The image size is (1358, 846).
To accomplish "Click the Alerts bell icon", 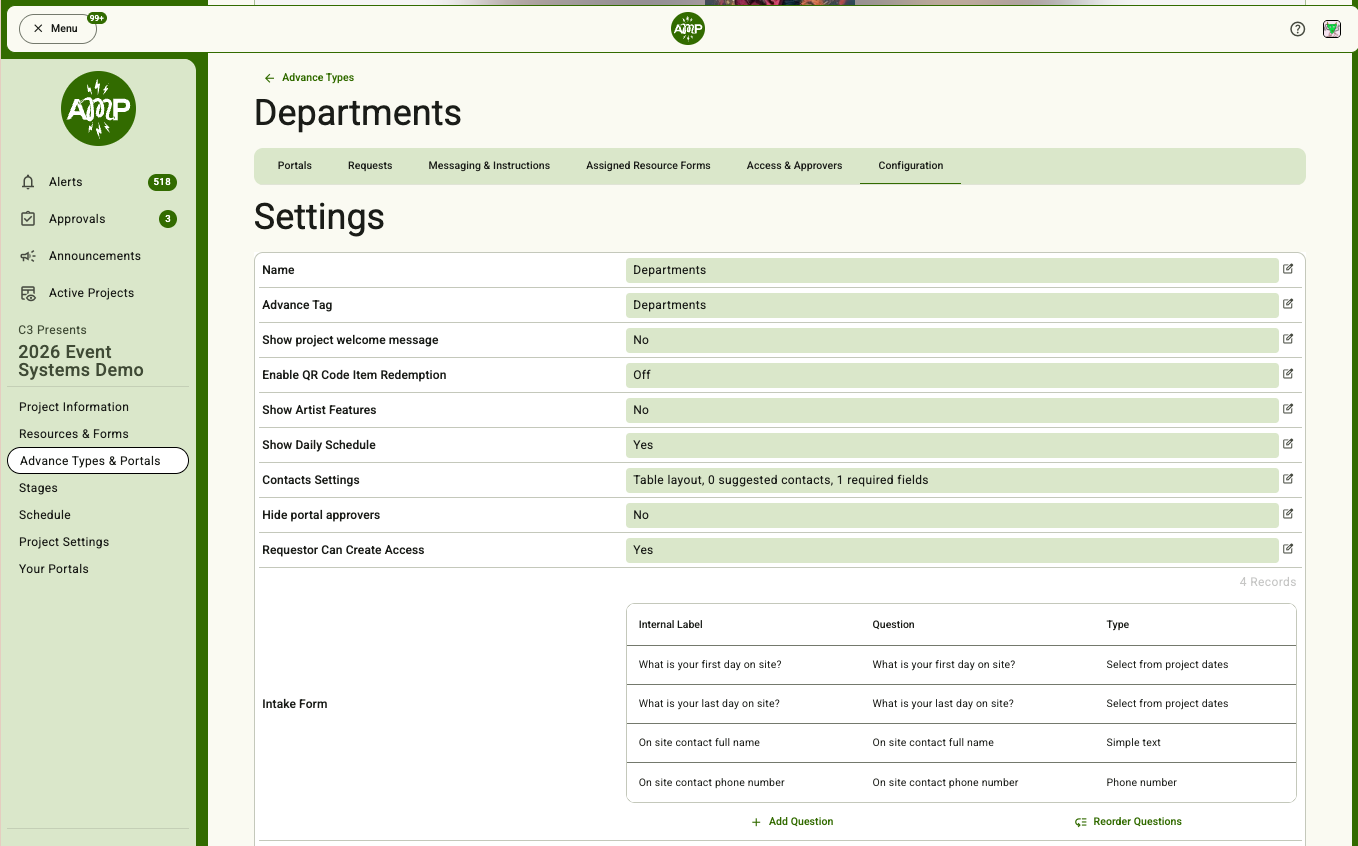I will click(x=28, y=182).
